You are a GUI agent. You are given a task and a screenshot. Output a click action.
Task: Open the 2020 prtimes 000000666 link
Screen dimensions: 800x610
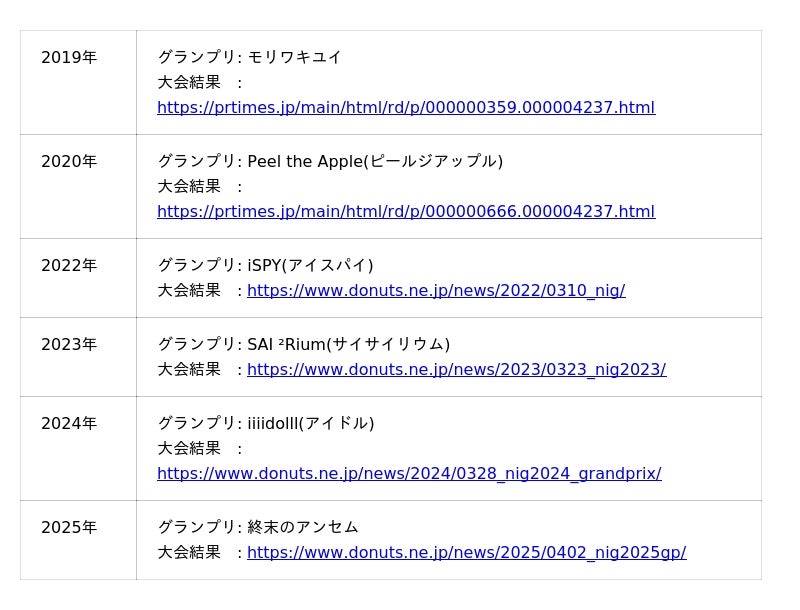pyautogui.click(x=406, y=212)
